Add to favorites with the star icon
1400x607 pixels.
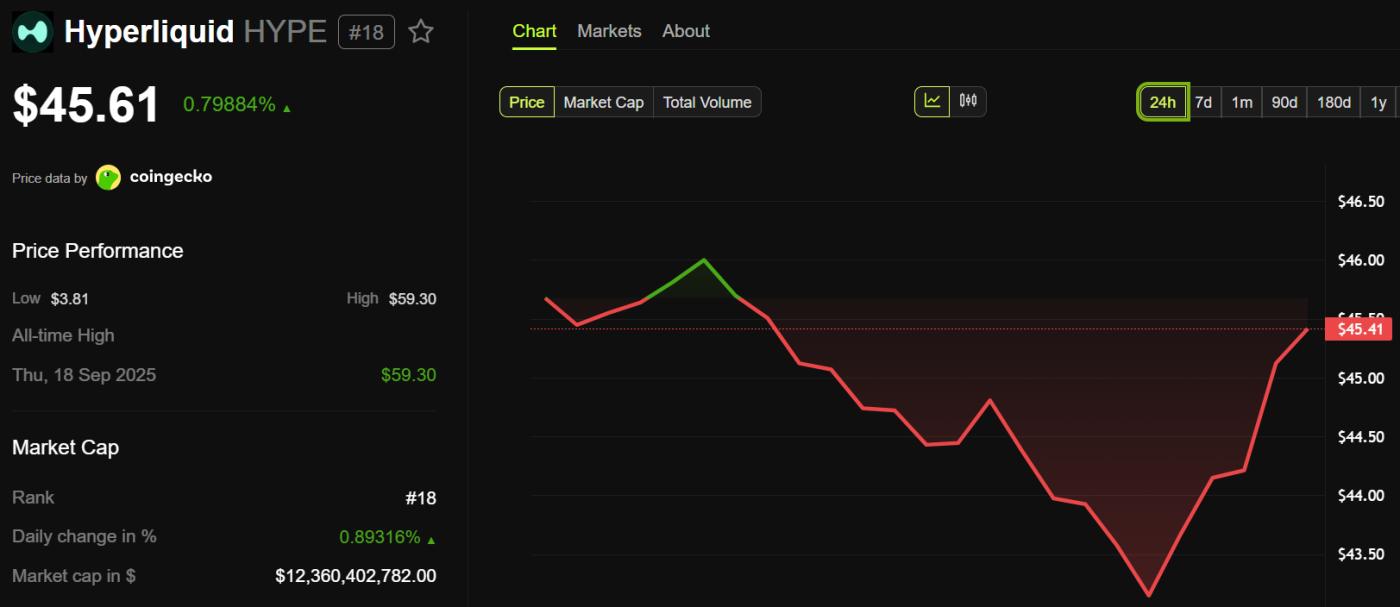point(421,32)
